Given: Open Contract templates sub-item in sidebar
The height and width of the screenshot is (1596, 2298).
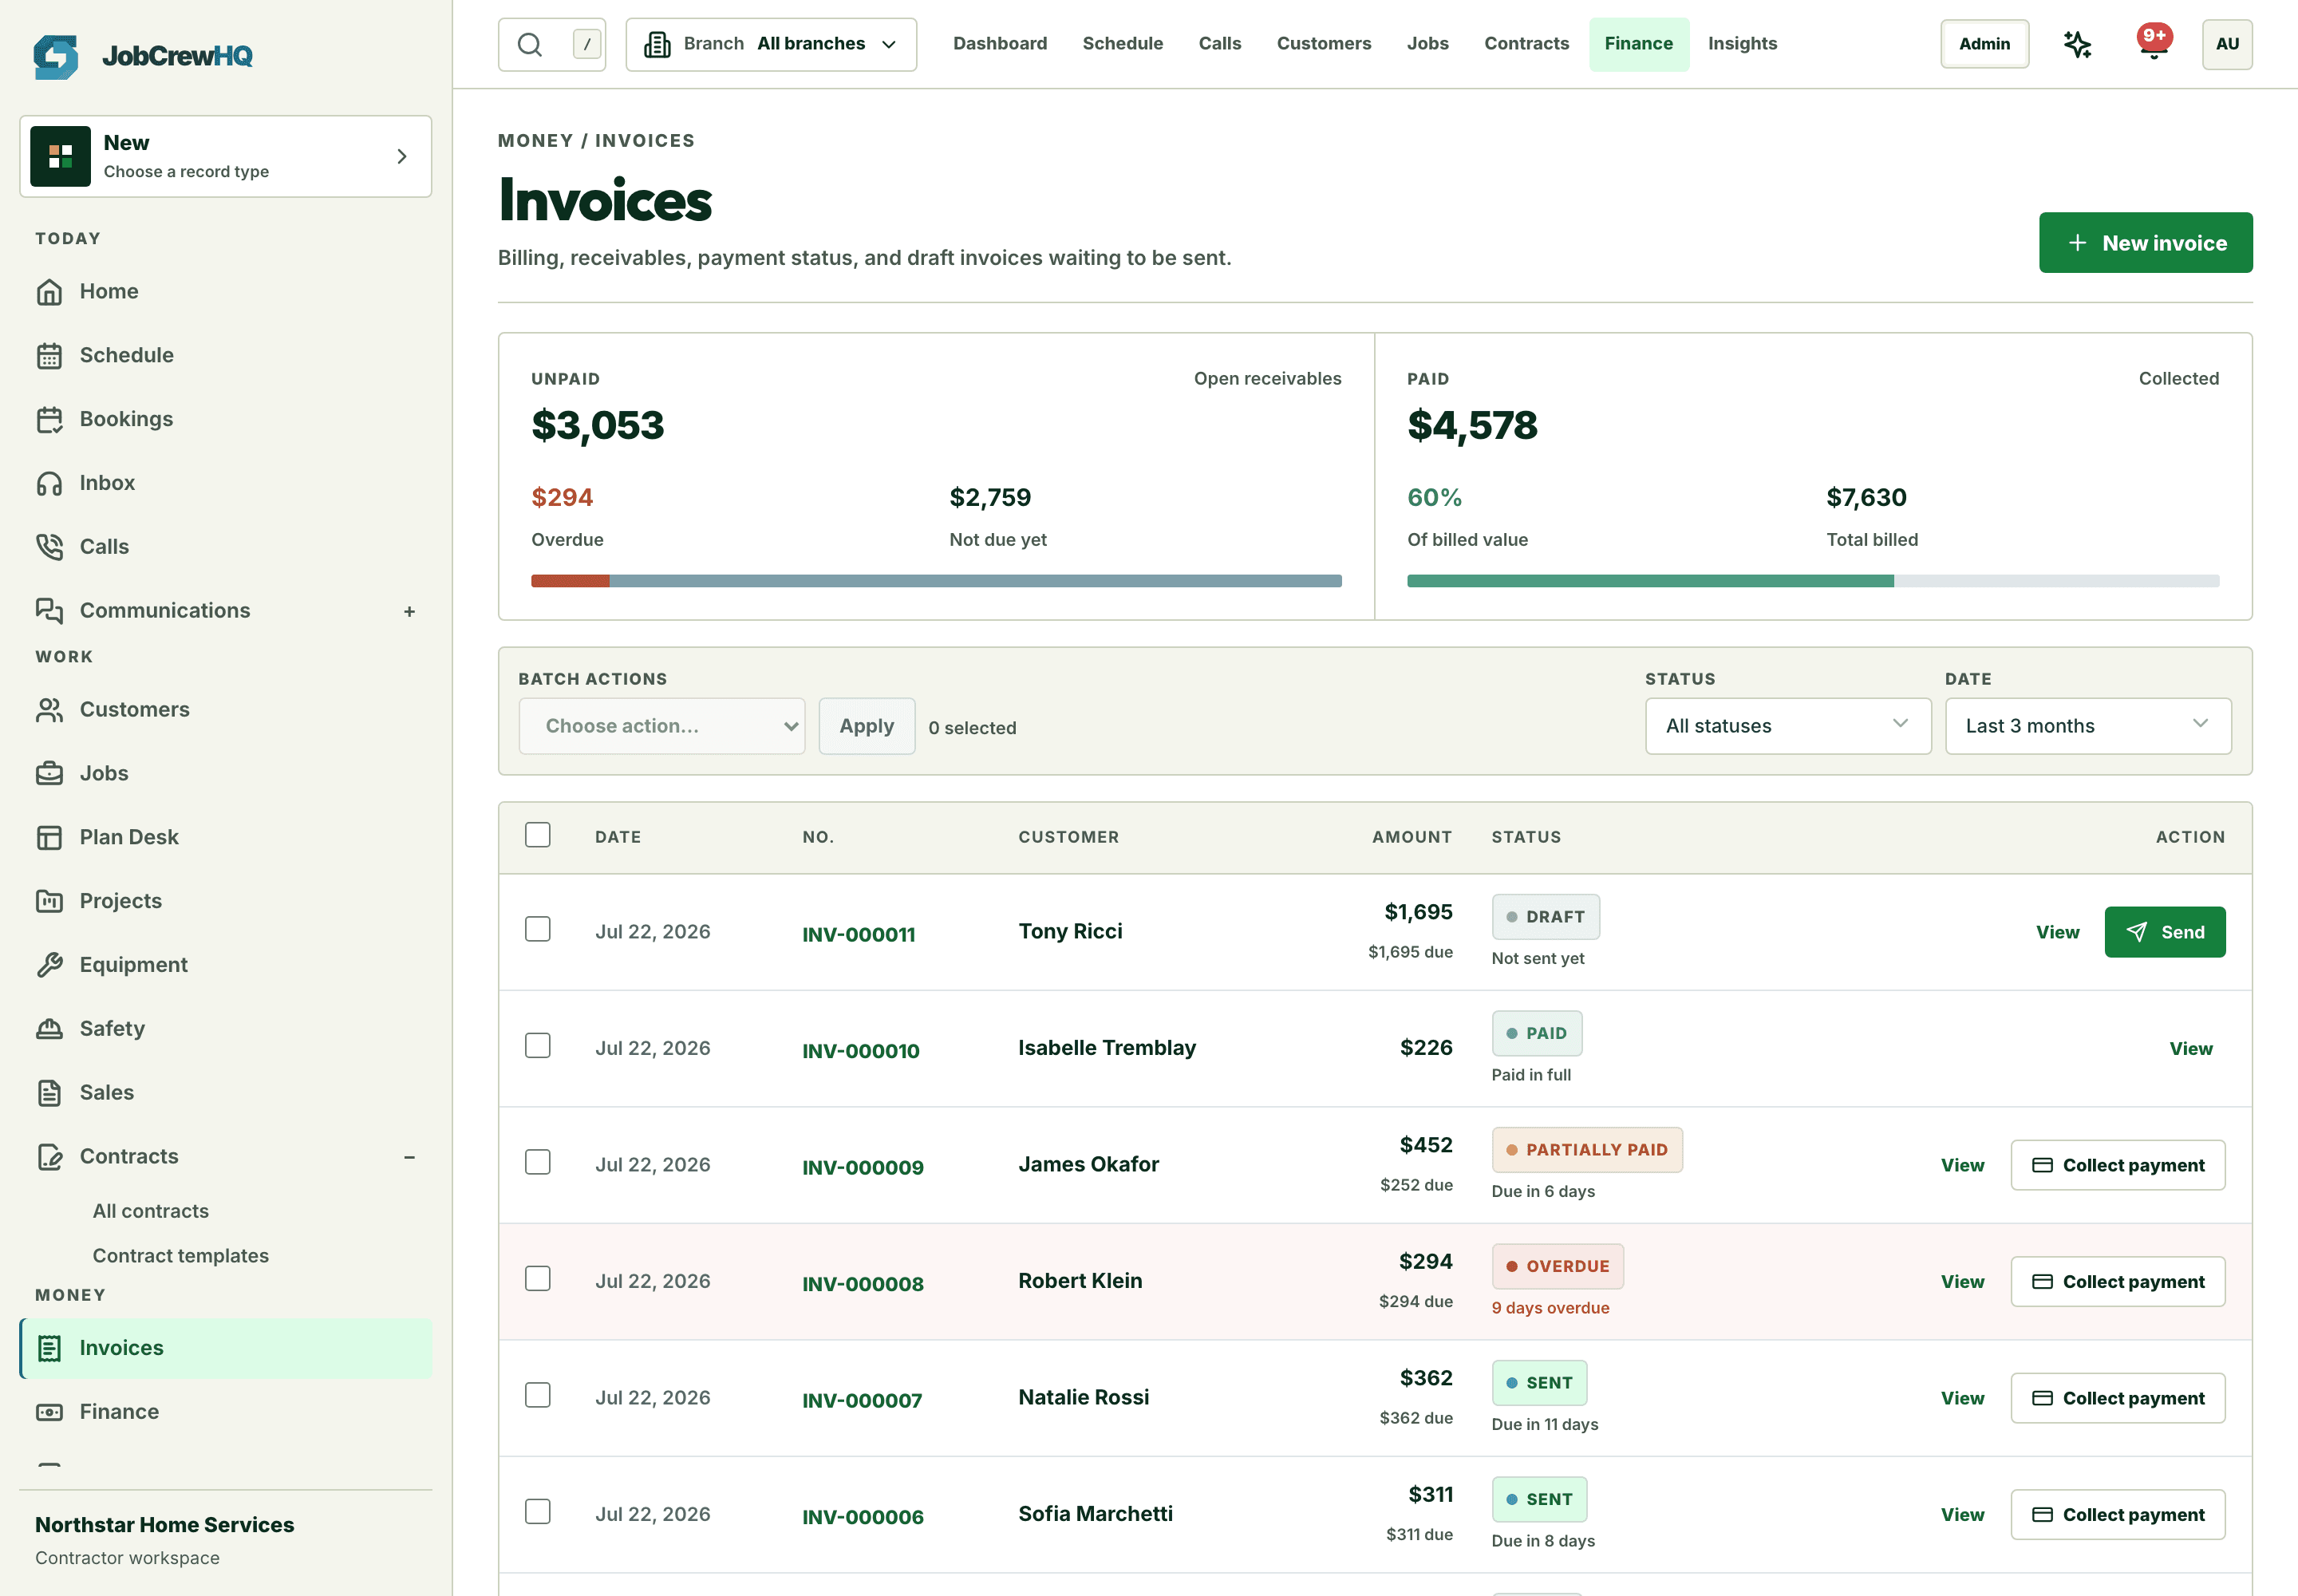Looking at the screenshot, I should click(181, 1256).
